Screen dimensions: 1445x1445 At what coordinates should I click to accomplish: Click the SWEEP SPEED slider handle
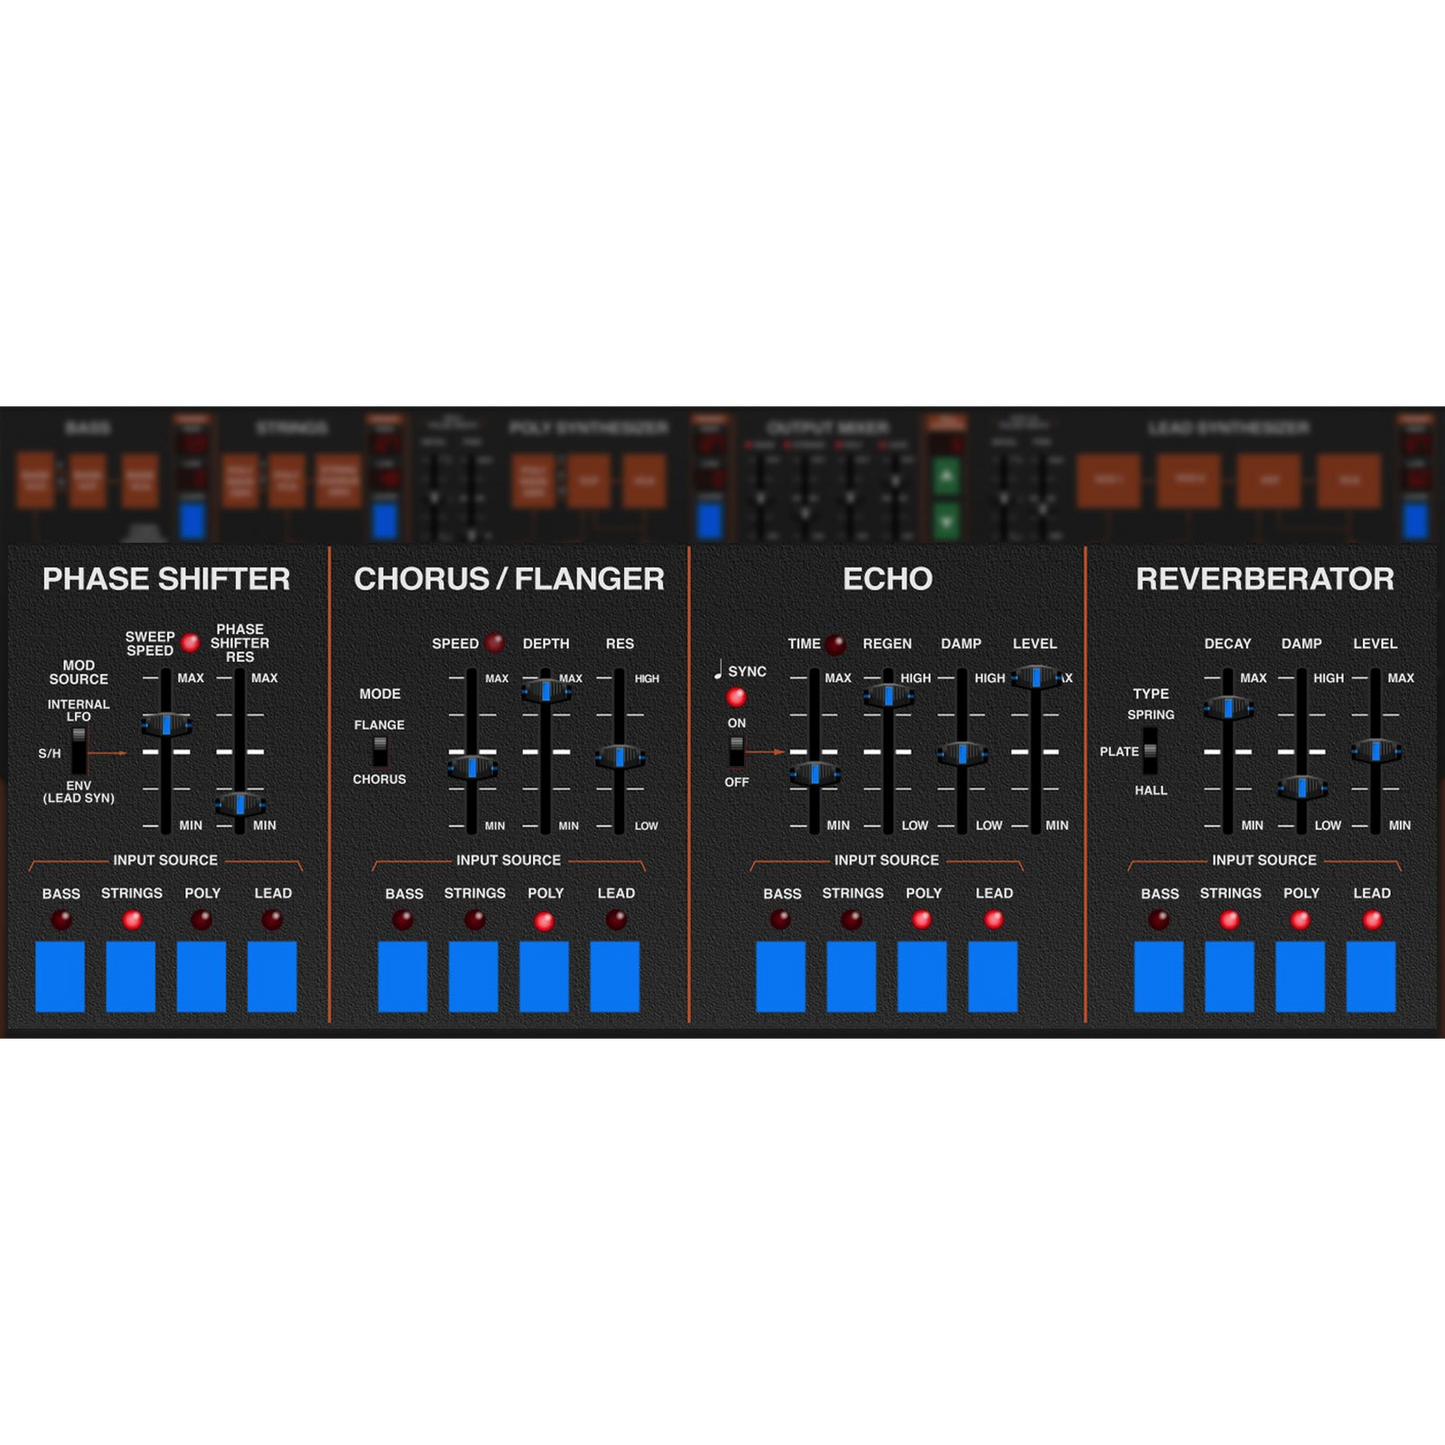[166, 725]
